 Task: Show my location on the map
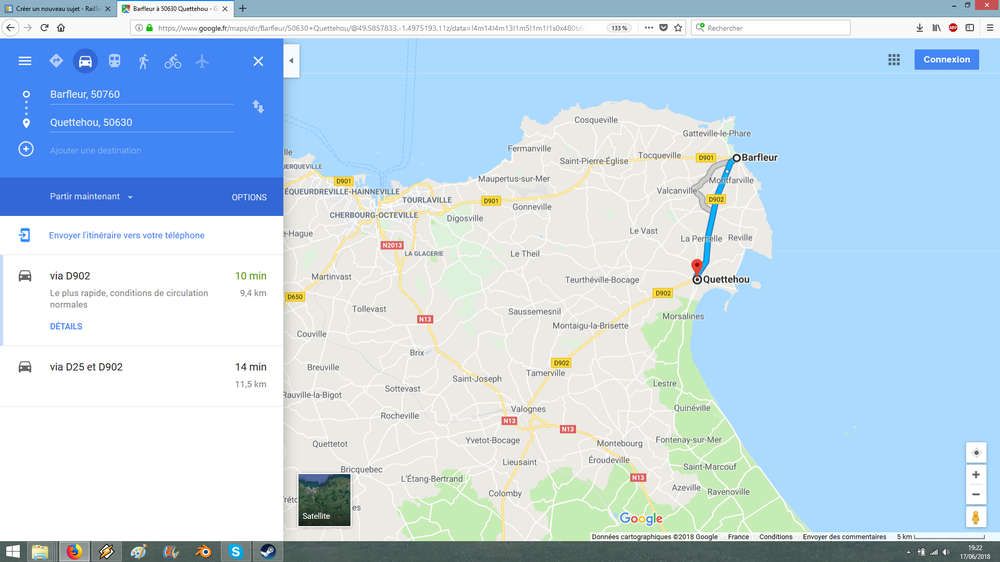[x=976, y=453]
